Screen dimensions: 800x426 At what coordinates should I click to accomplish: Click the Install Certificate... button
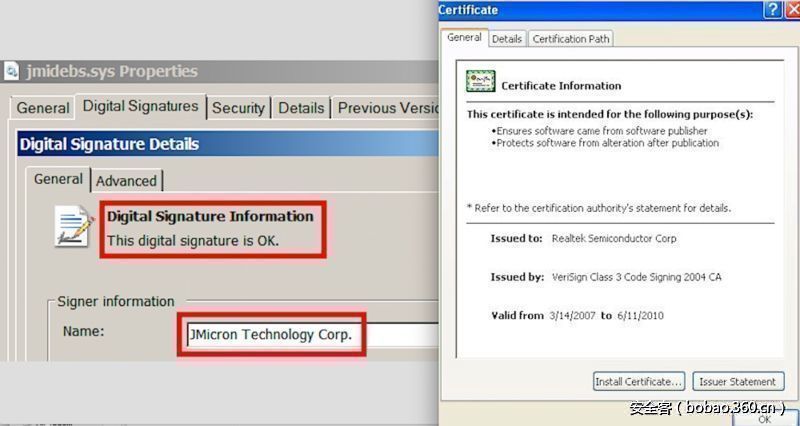[638, 381]
